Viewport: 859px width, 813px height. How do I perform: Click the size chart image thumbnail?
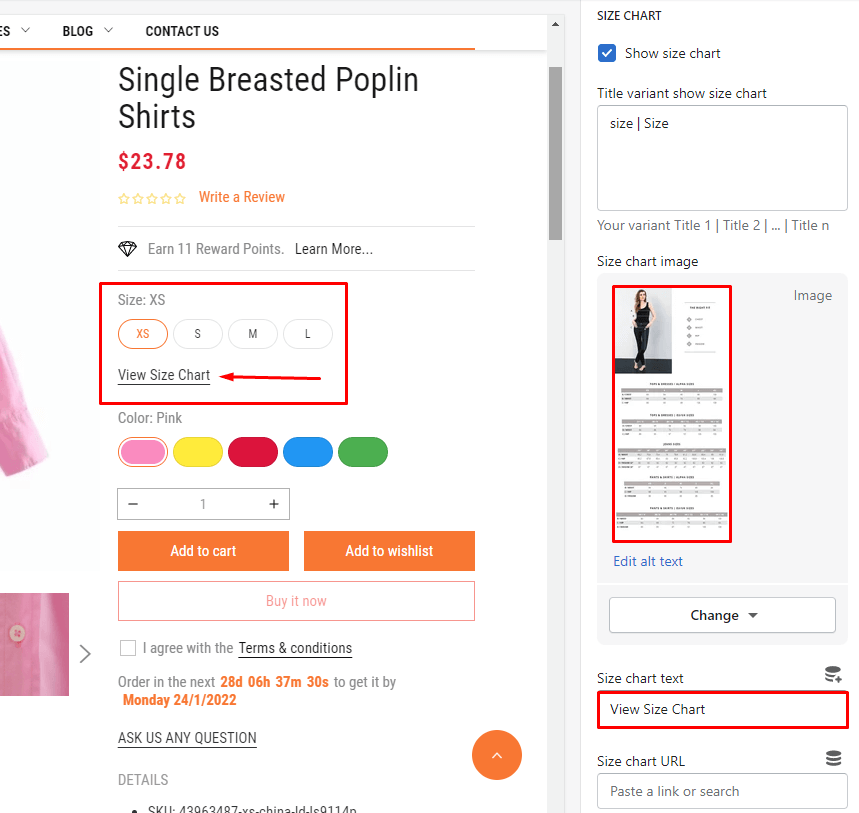(x=672, y=414)
